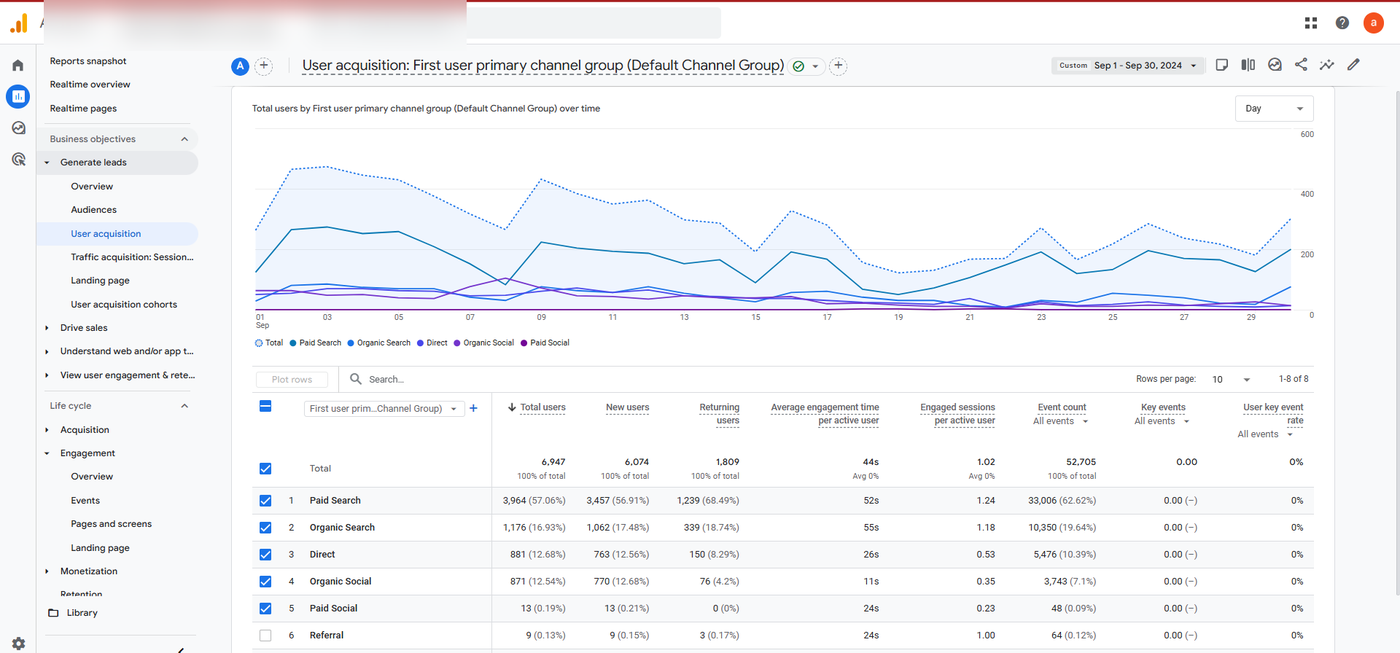Sort by Average engagement time column header
1400x653 pixels.
coord(825,414)
